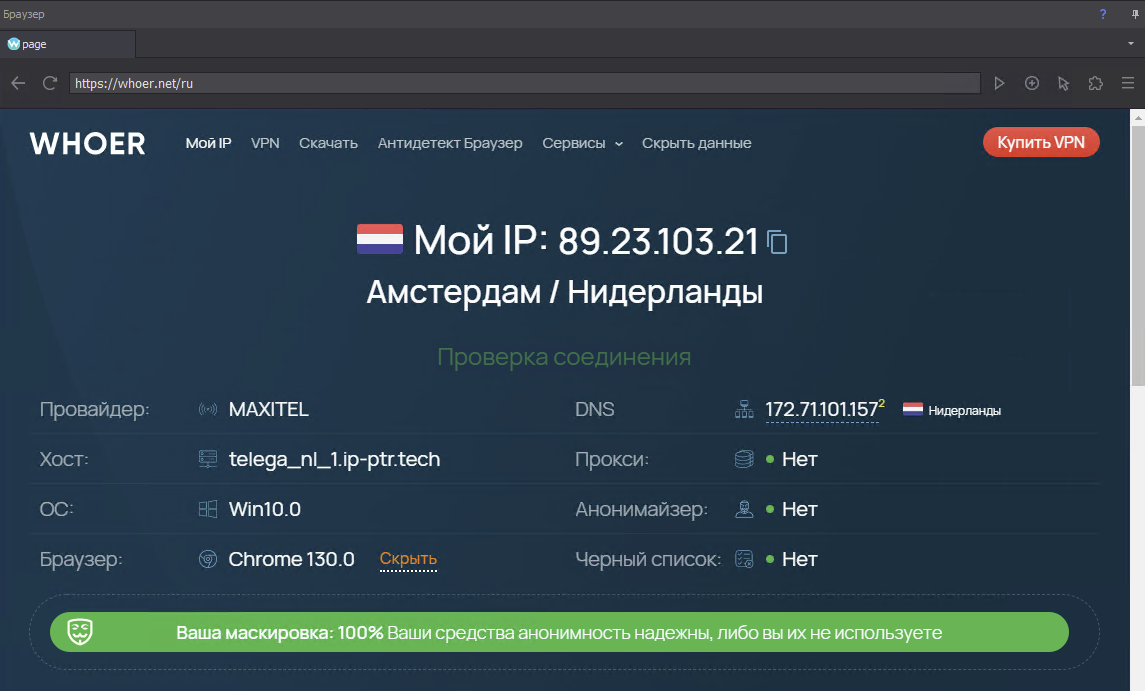This screenshot has height=691, width=1145.
Task: Copy IP address with the copy icon
Action: pos(778,242)
